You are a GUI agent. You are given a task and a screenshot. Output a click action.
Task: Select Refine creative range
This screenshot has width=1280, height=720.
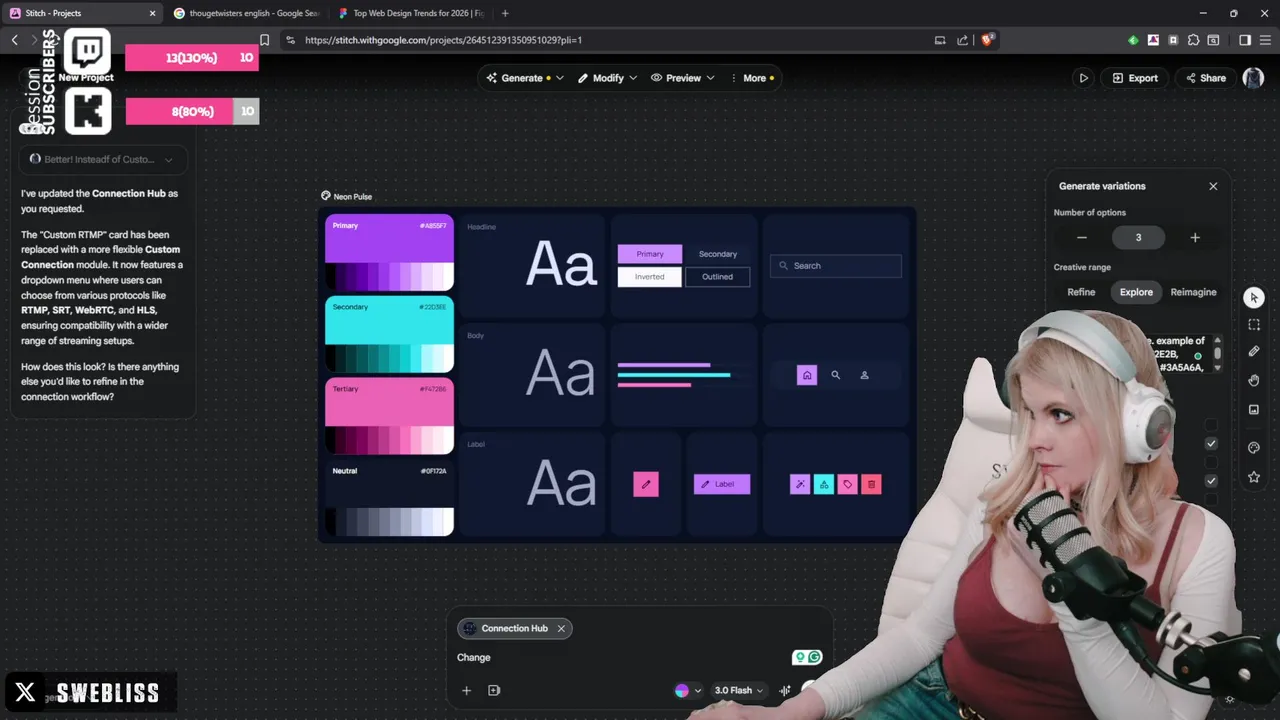point(1081,292)
